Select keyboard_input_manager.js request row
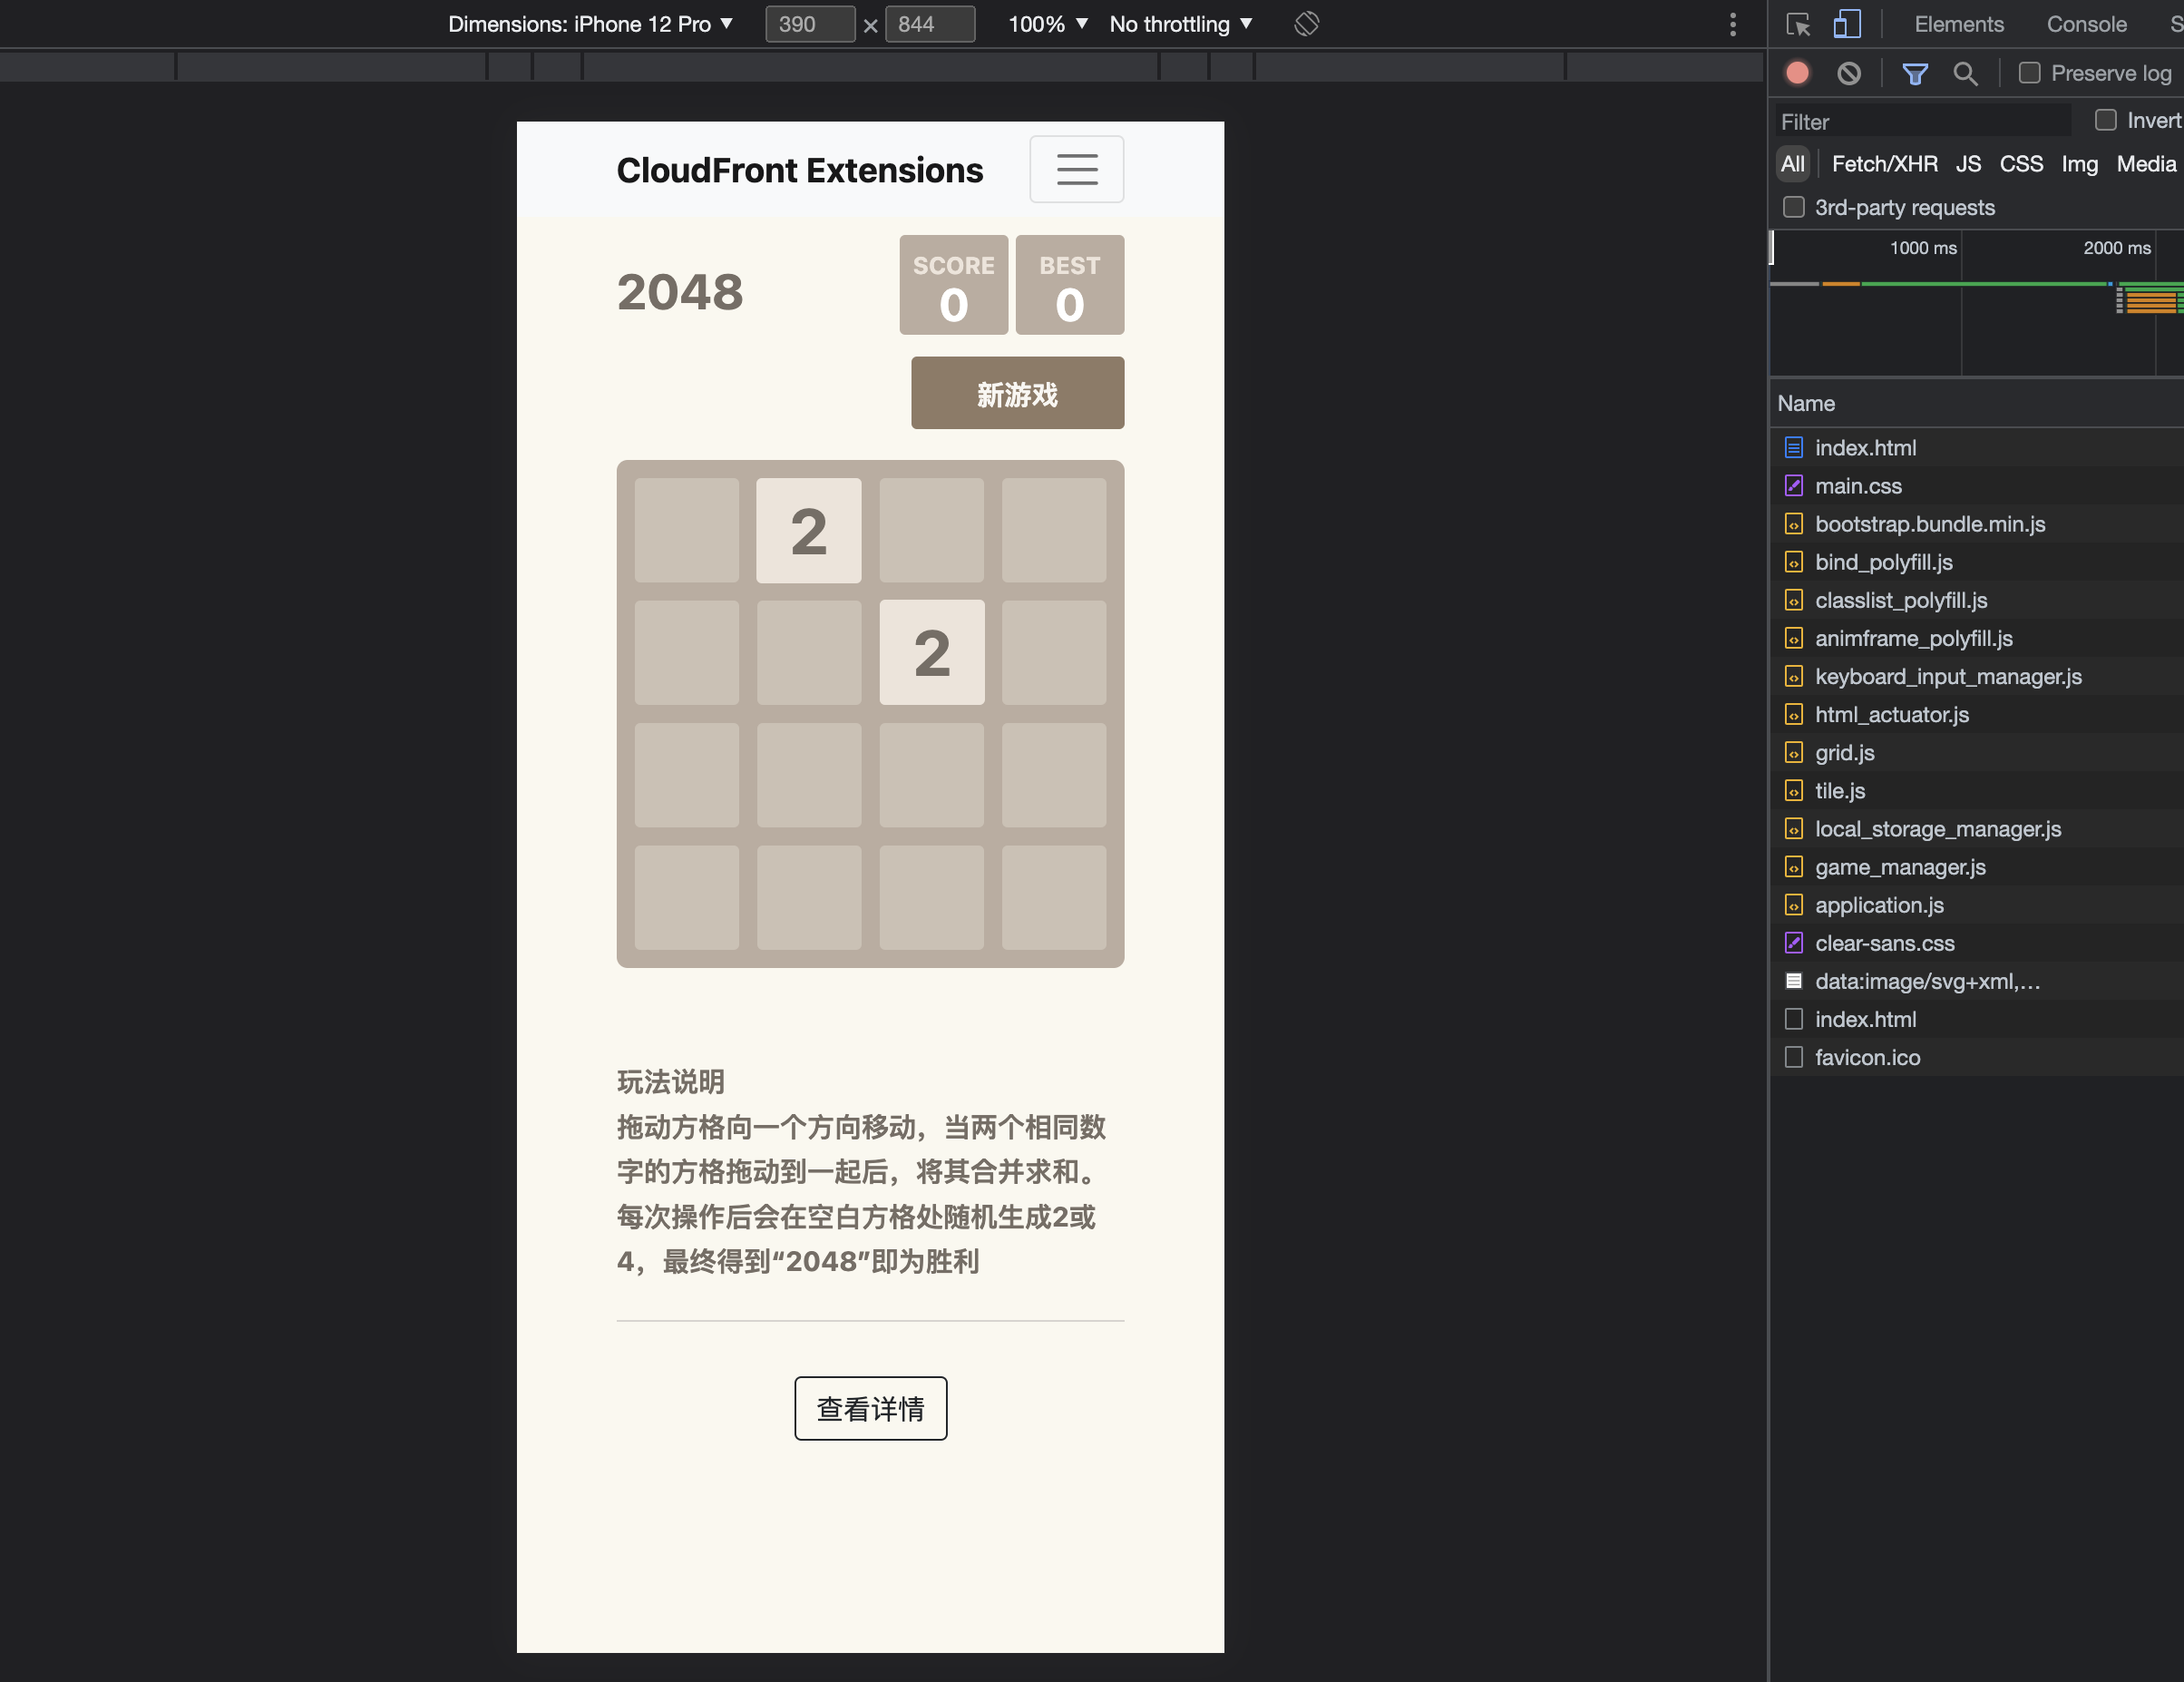The width and height of the screenshot is (2184, 1682). click(x=1976, y=676)
